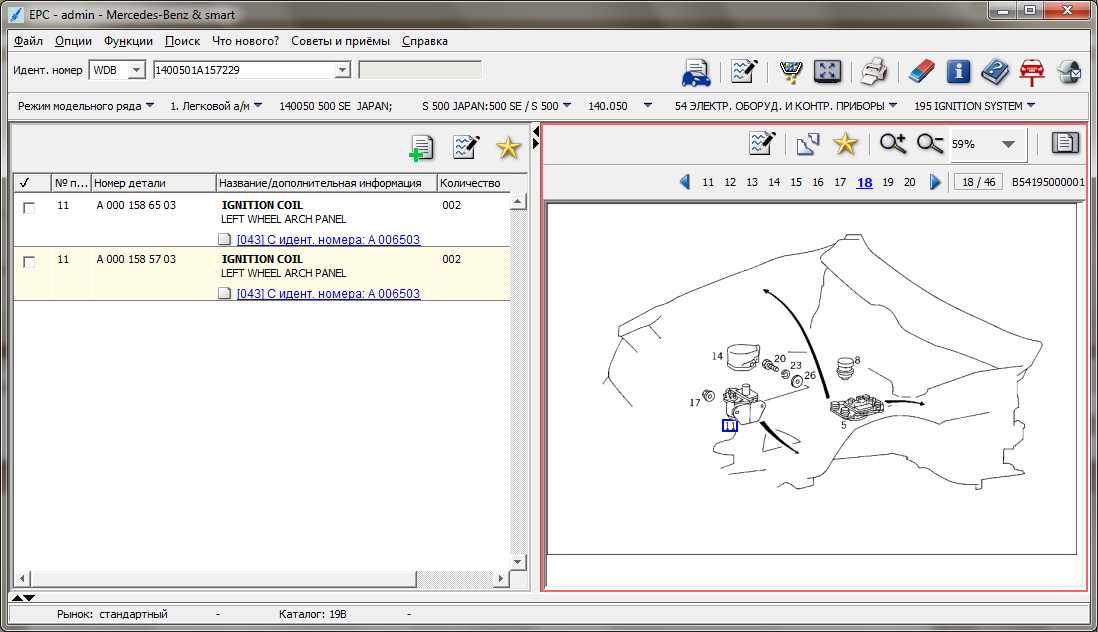Open the notes icon in the parts list panel
This screenshot has height=632, width=1098.
pyautogui.click(x=466, y=146)
